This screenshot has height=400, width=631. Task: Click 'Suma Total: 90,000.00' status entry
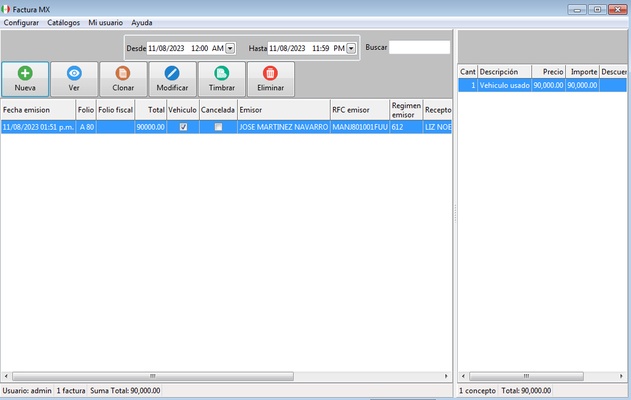pyautogui.click(x=125, y=391)
